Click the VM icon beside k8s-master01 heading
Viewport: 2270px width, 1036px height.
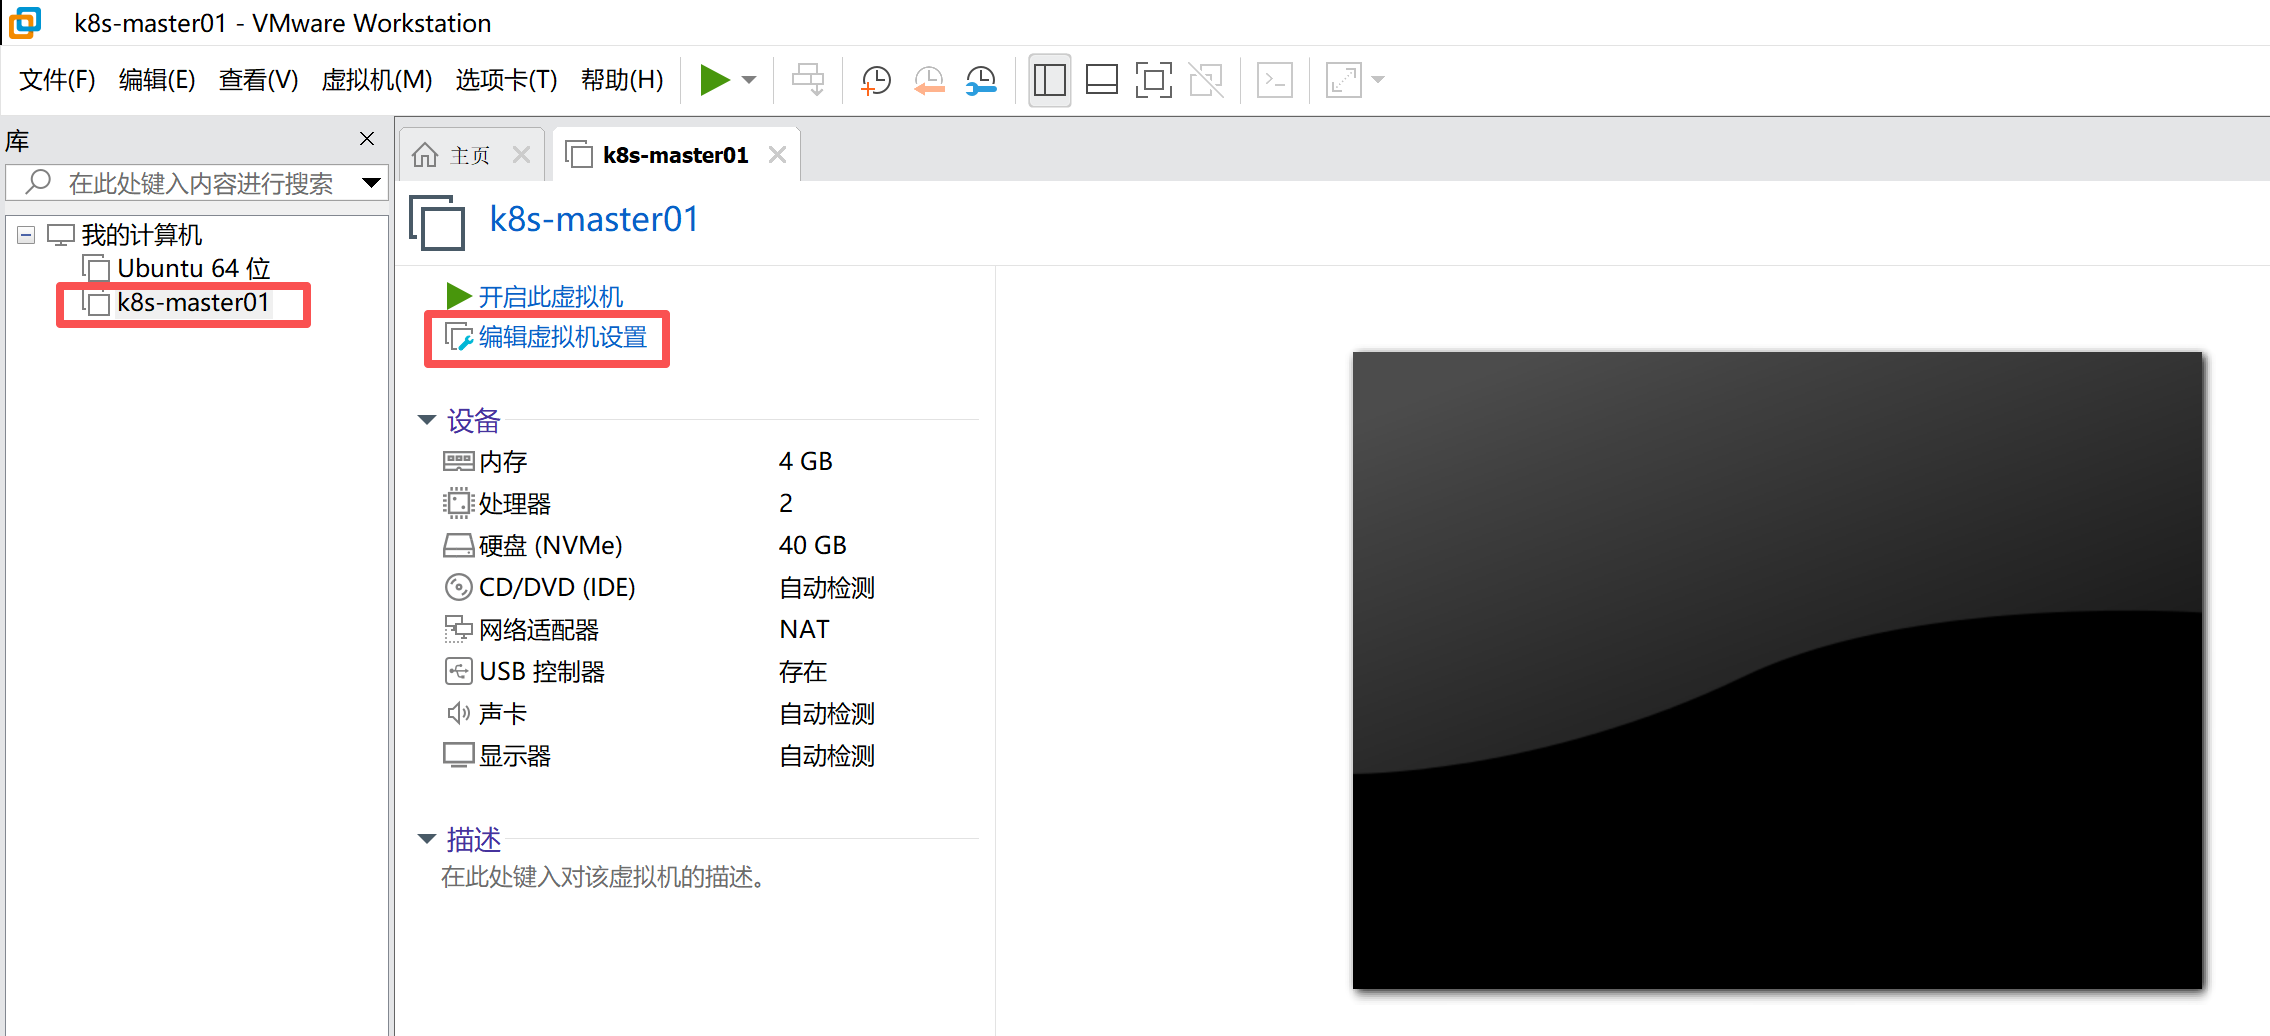tap(437, 222)
